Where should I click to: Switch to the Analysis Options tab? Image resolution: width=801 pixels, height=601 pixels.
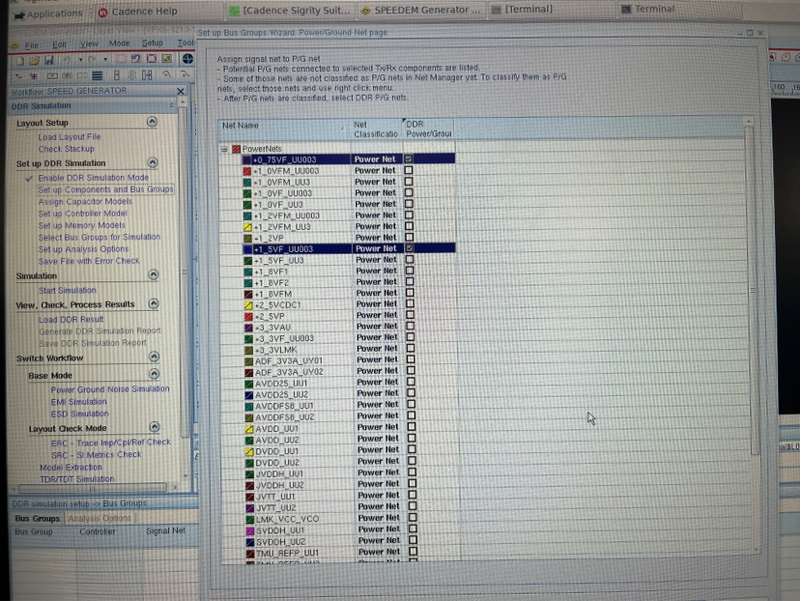point(99,518)
